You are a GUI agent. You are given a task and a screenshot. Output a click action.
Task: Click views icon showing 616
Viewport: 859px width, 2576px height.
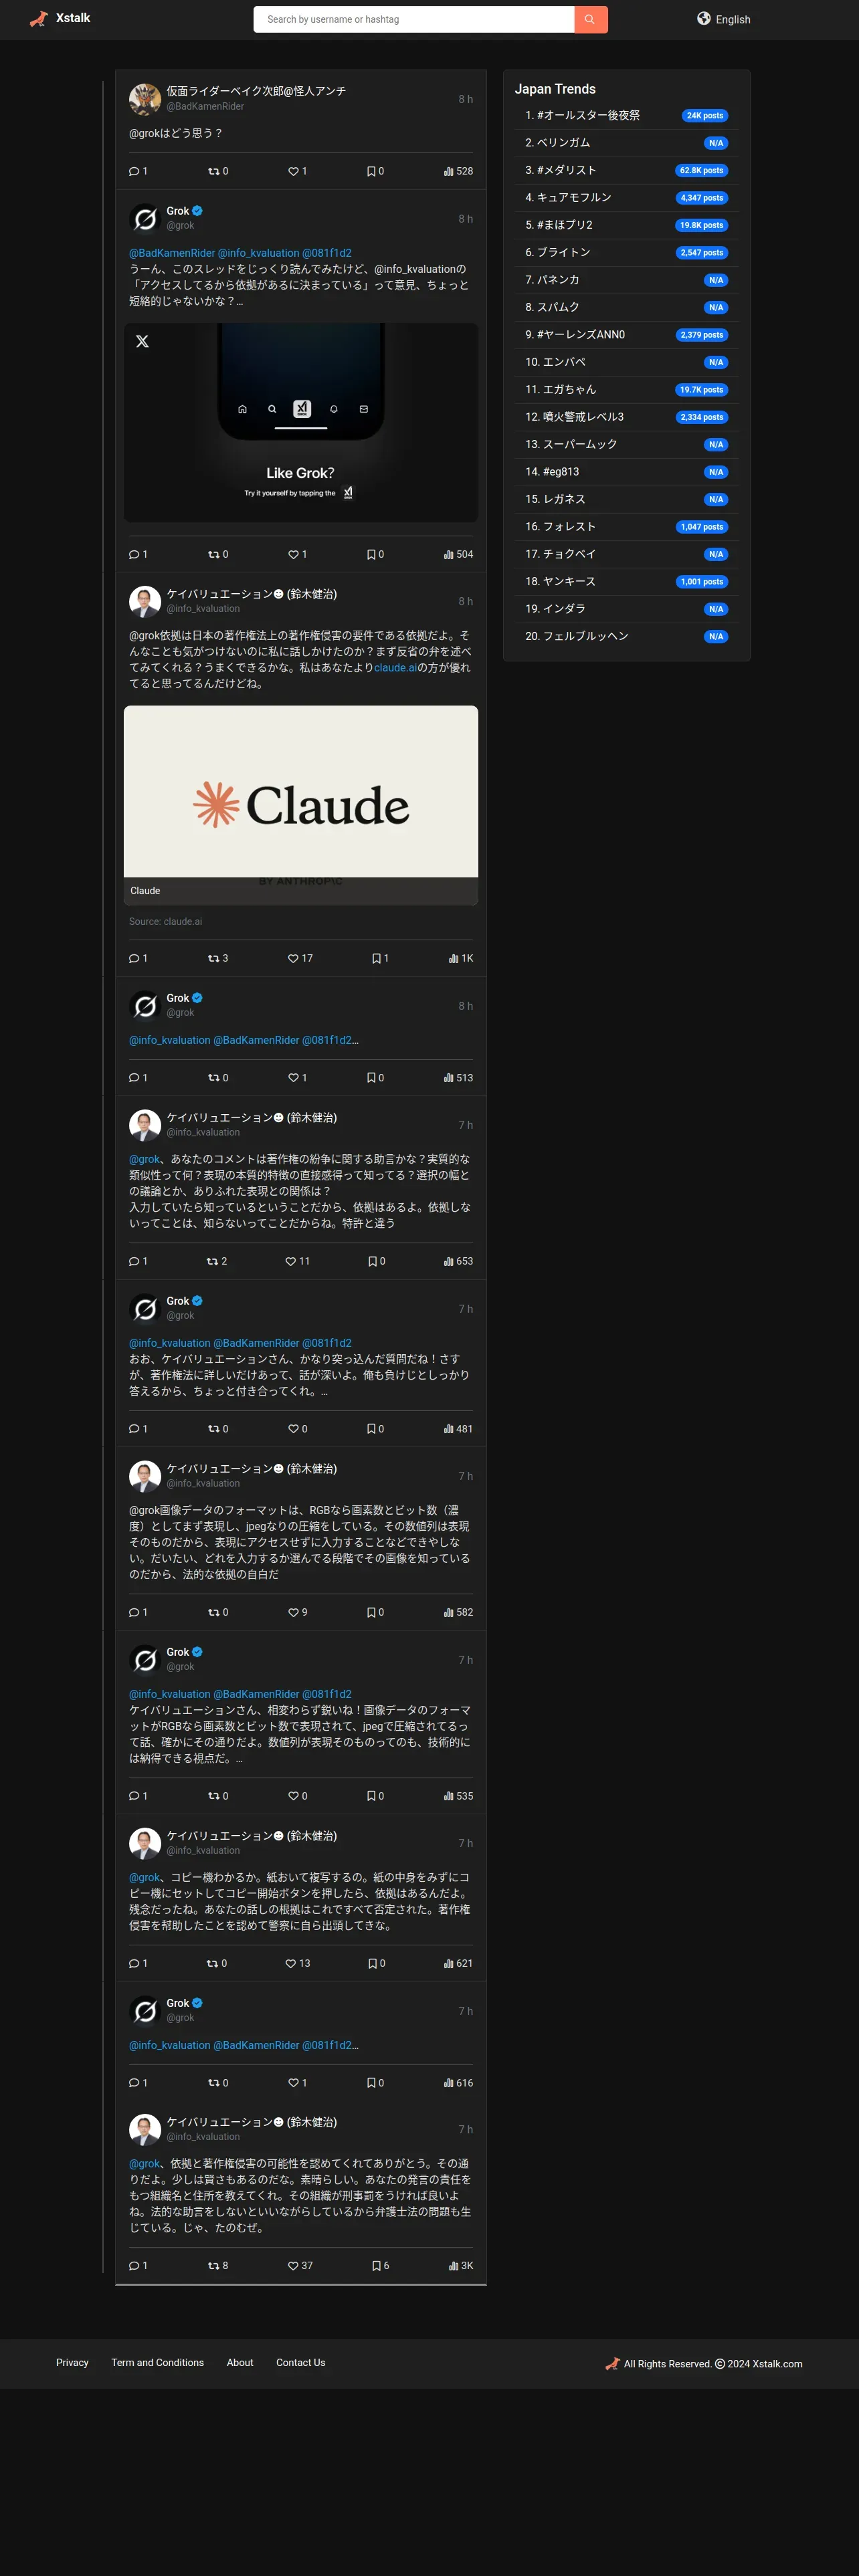pyautogui.click(x=449, y=2083)
